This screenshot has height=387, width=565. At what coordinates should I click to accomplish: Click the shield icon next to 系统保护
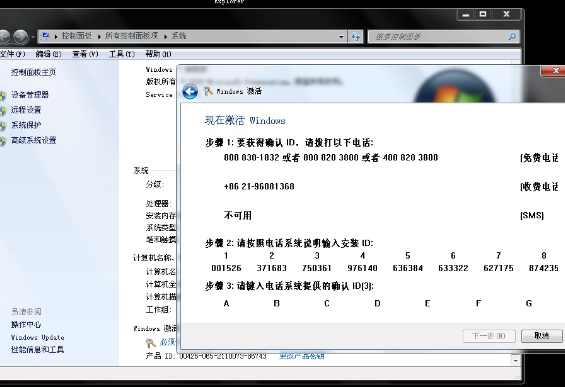pyautogui.click(x=3, y=126)
